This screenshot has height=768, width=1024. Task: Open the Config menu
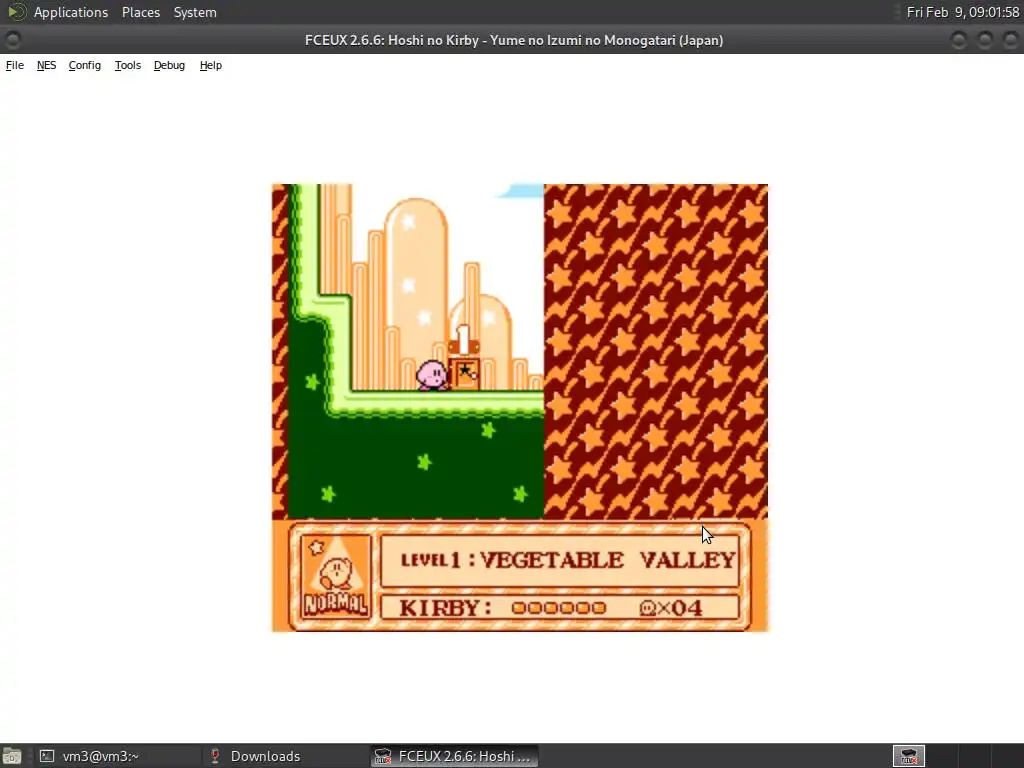click(x=85, y=65)
